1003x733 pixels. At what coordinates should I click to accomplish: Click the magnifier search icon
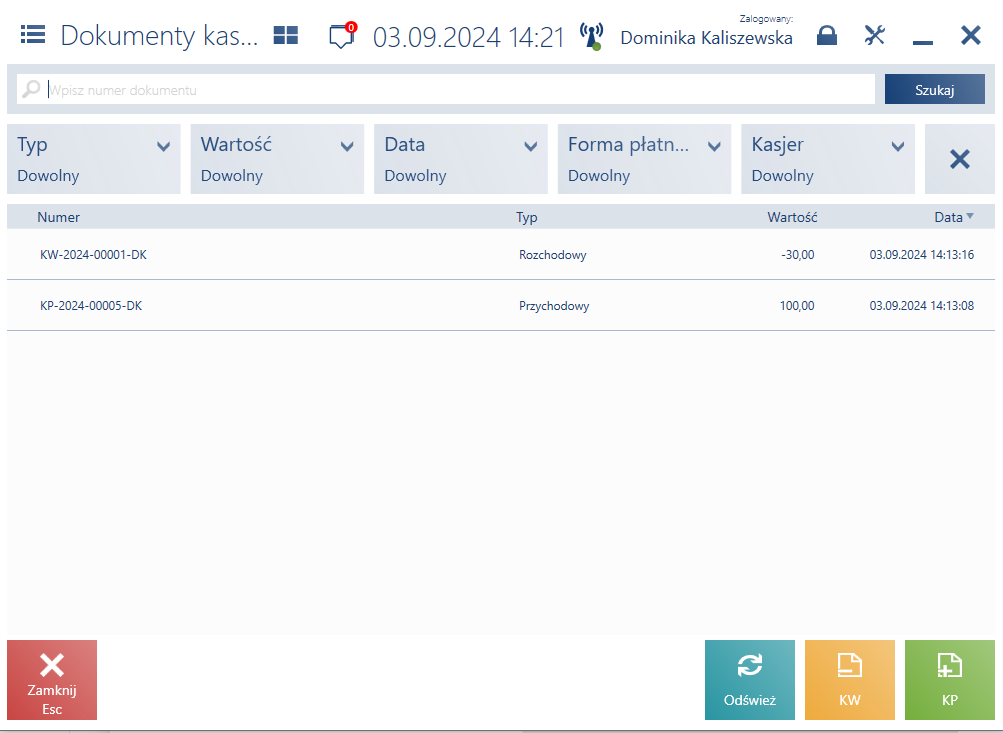pyautogui.click(x=31, y=89)
